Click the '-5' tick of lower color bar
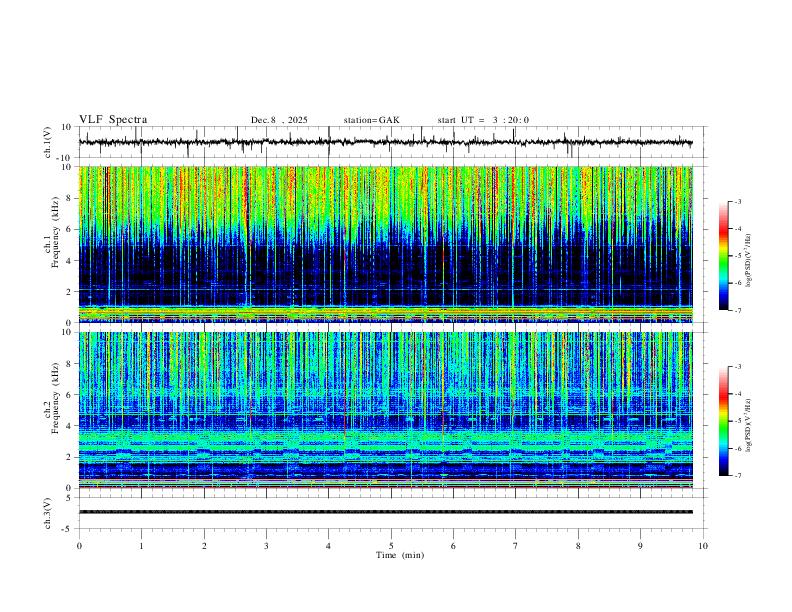The image size is (792, 612). pyautogui.click(x=737, y=421)
